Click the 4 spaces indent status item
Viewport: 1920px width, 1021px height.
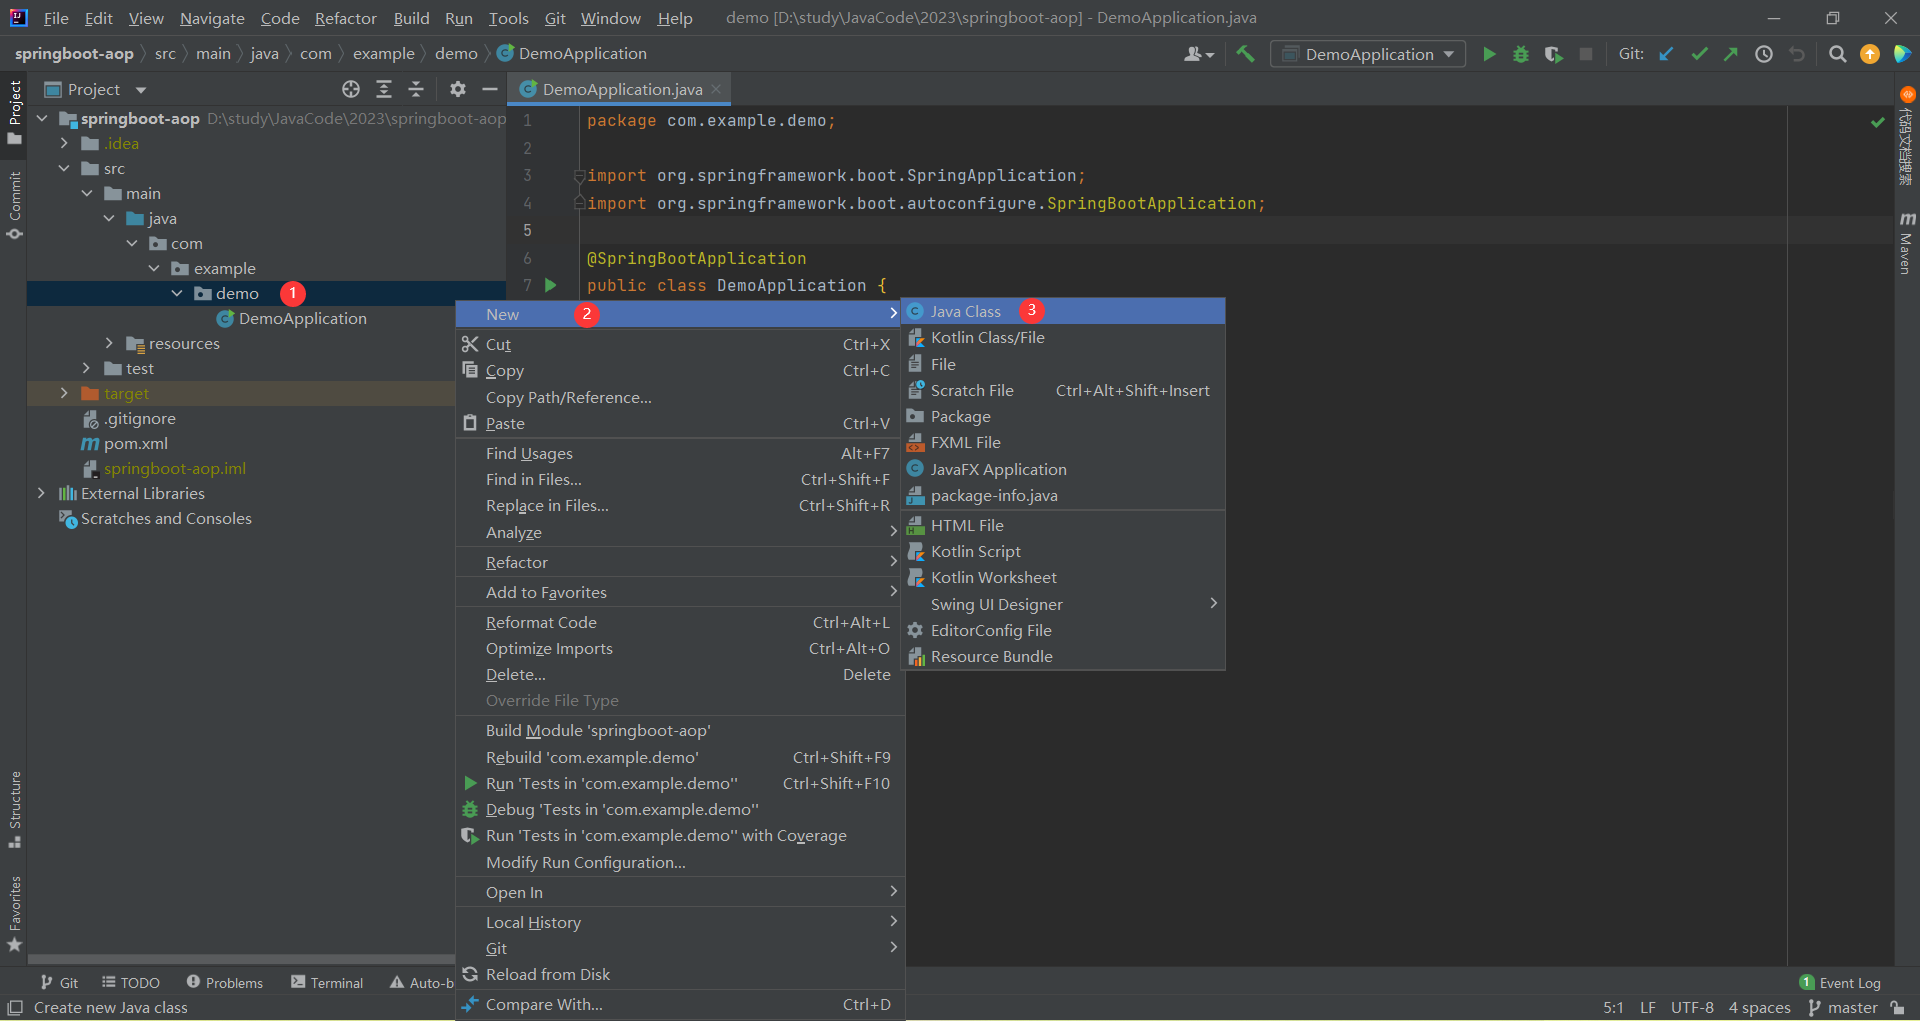(1760, 1007)
